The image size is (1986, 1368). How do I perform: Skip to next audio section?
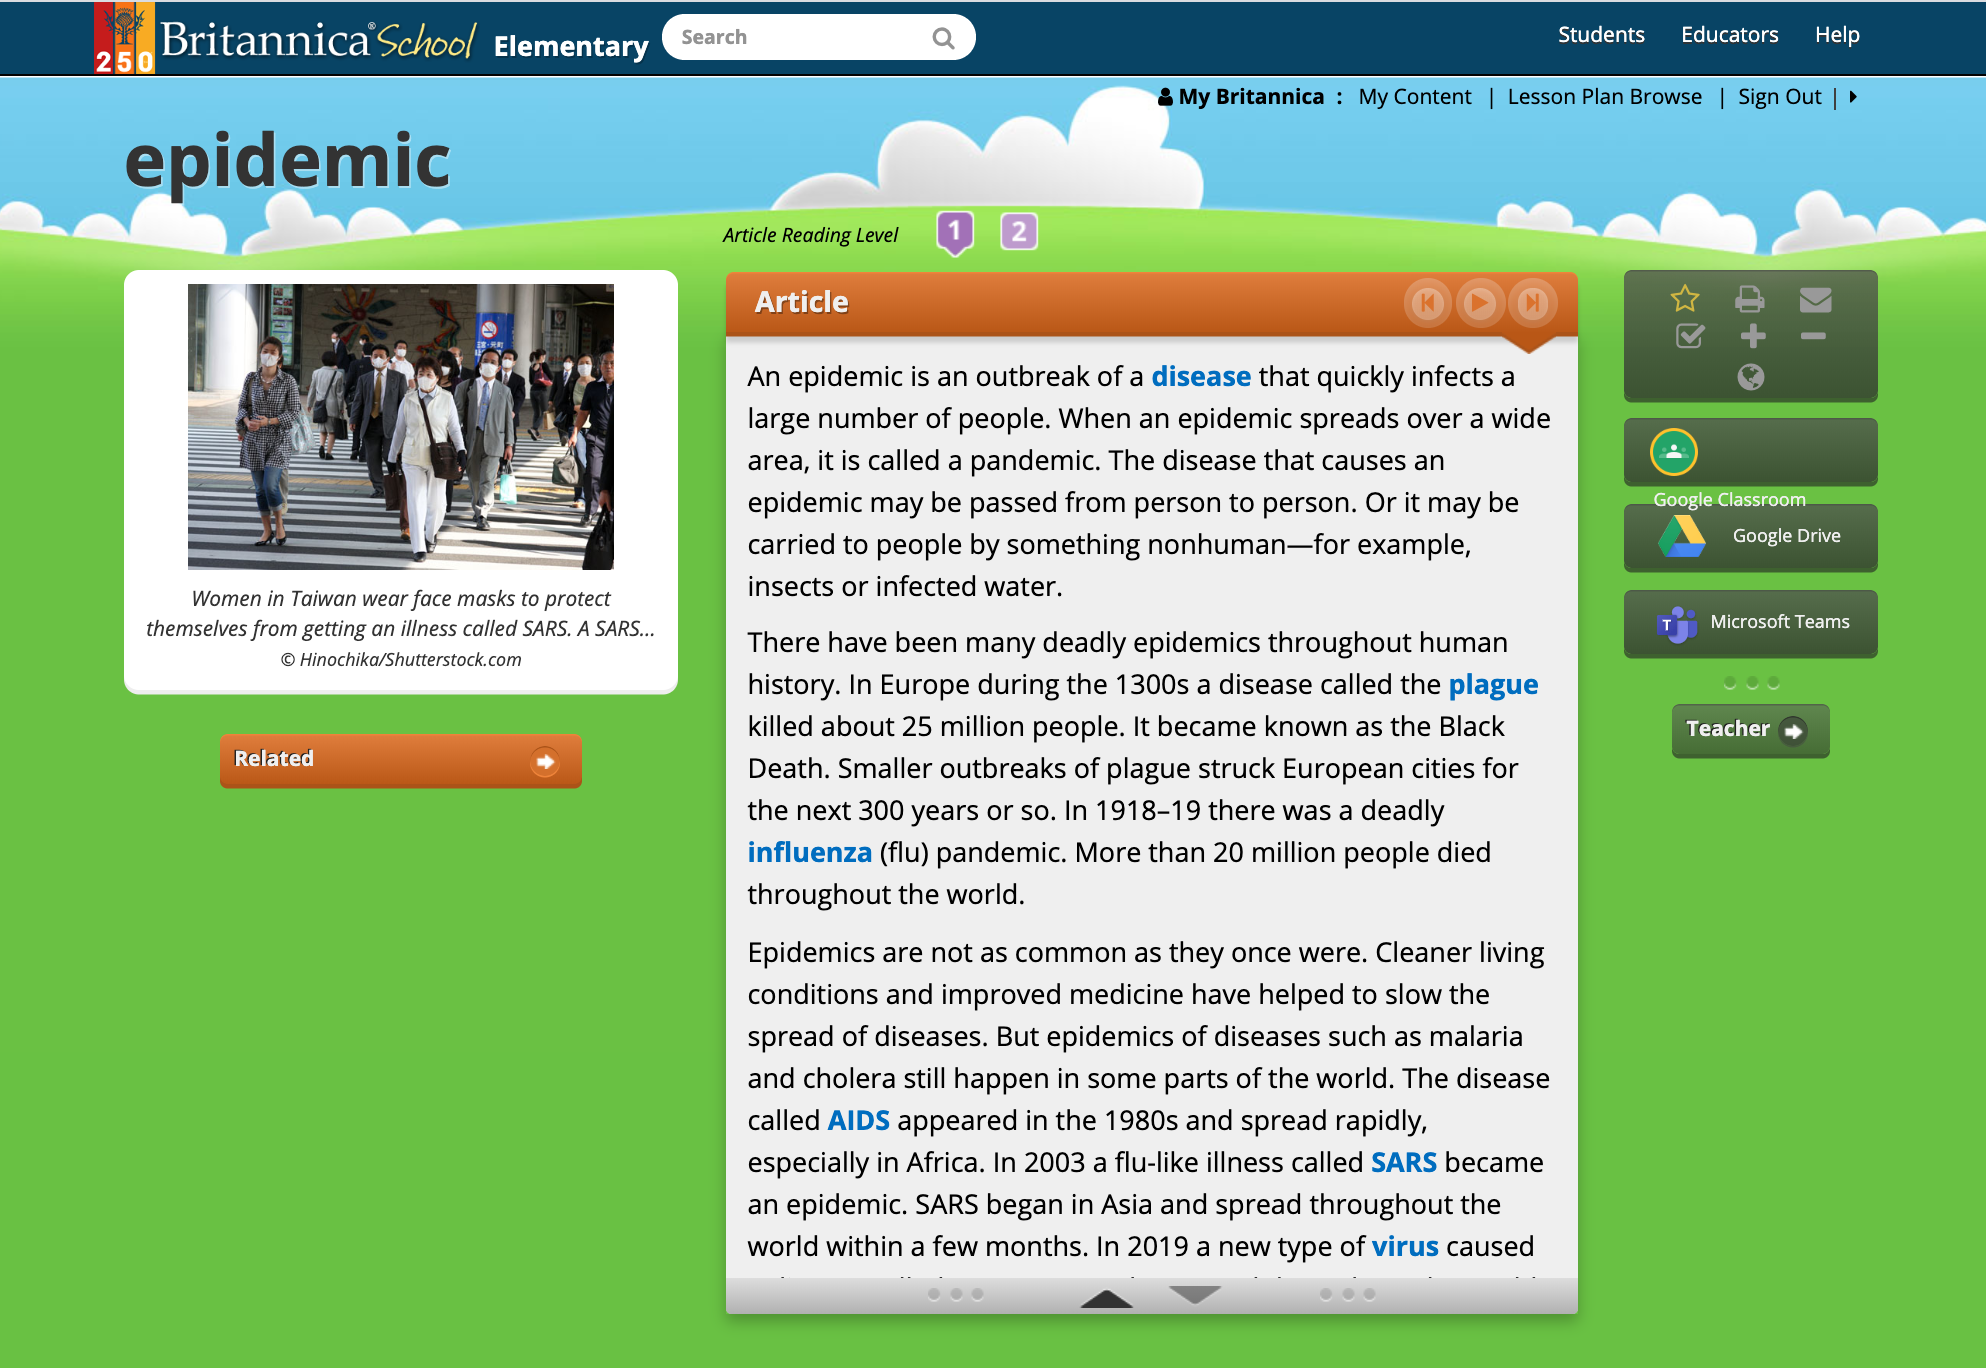[1532, 303]
